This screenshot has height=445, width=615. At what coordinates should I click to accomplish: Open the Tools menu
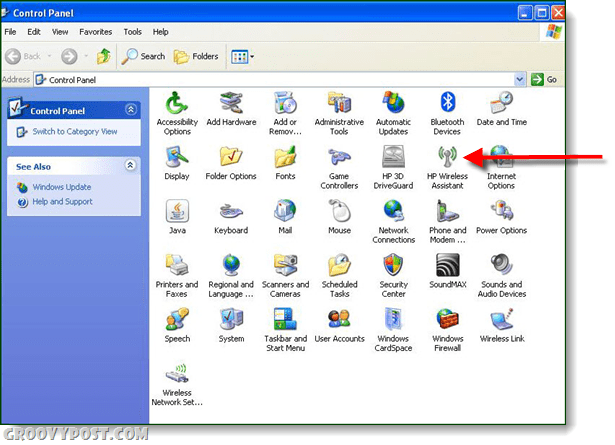(x=133, y=32)
